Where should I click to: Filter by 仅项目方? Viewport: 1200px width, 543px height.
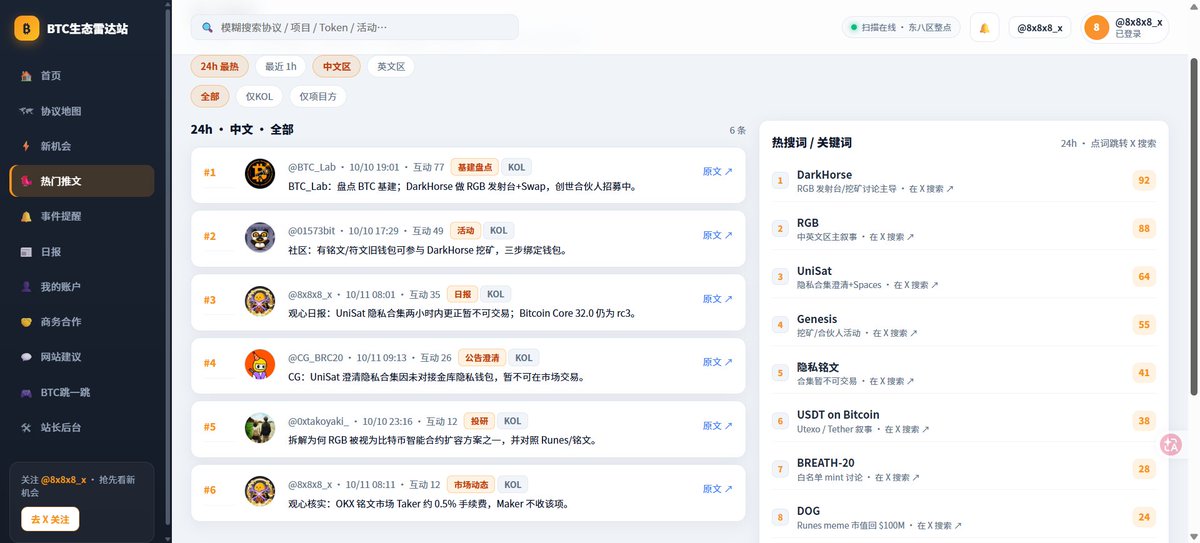[x=318, y=96]
